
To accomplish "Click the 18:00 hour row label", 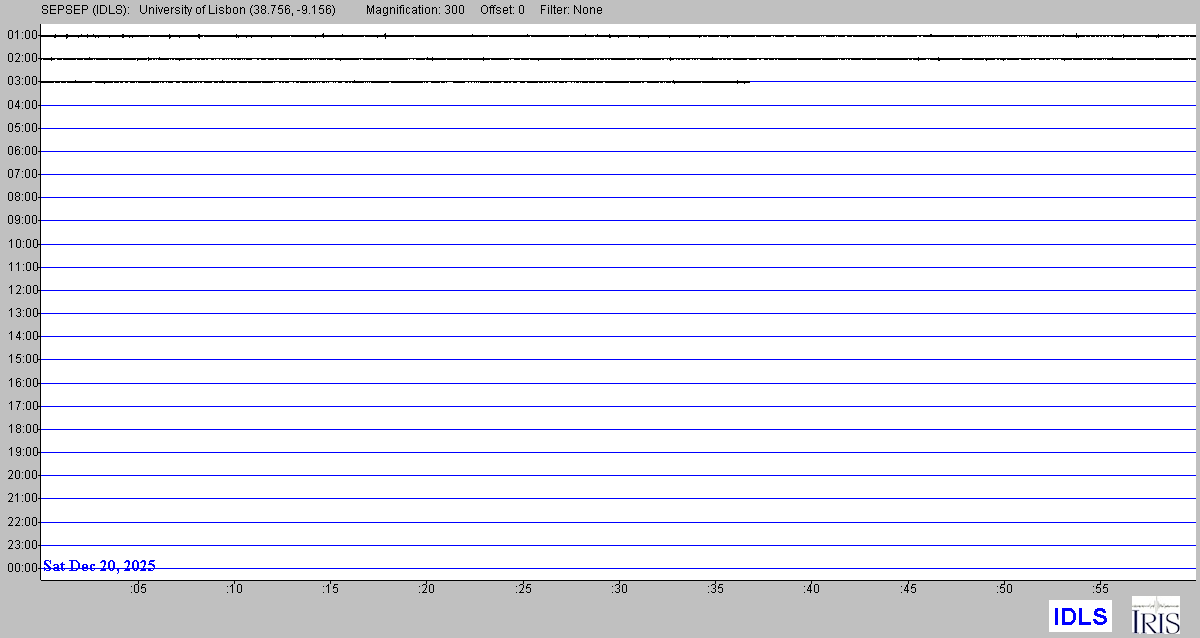I will coord(22,429).
